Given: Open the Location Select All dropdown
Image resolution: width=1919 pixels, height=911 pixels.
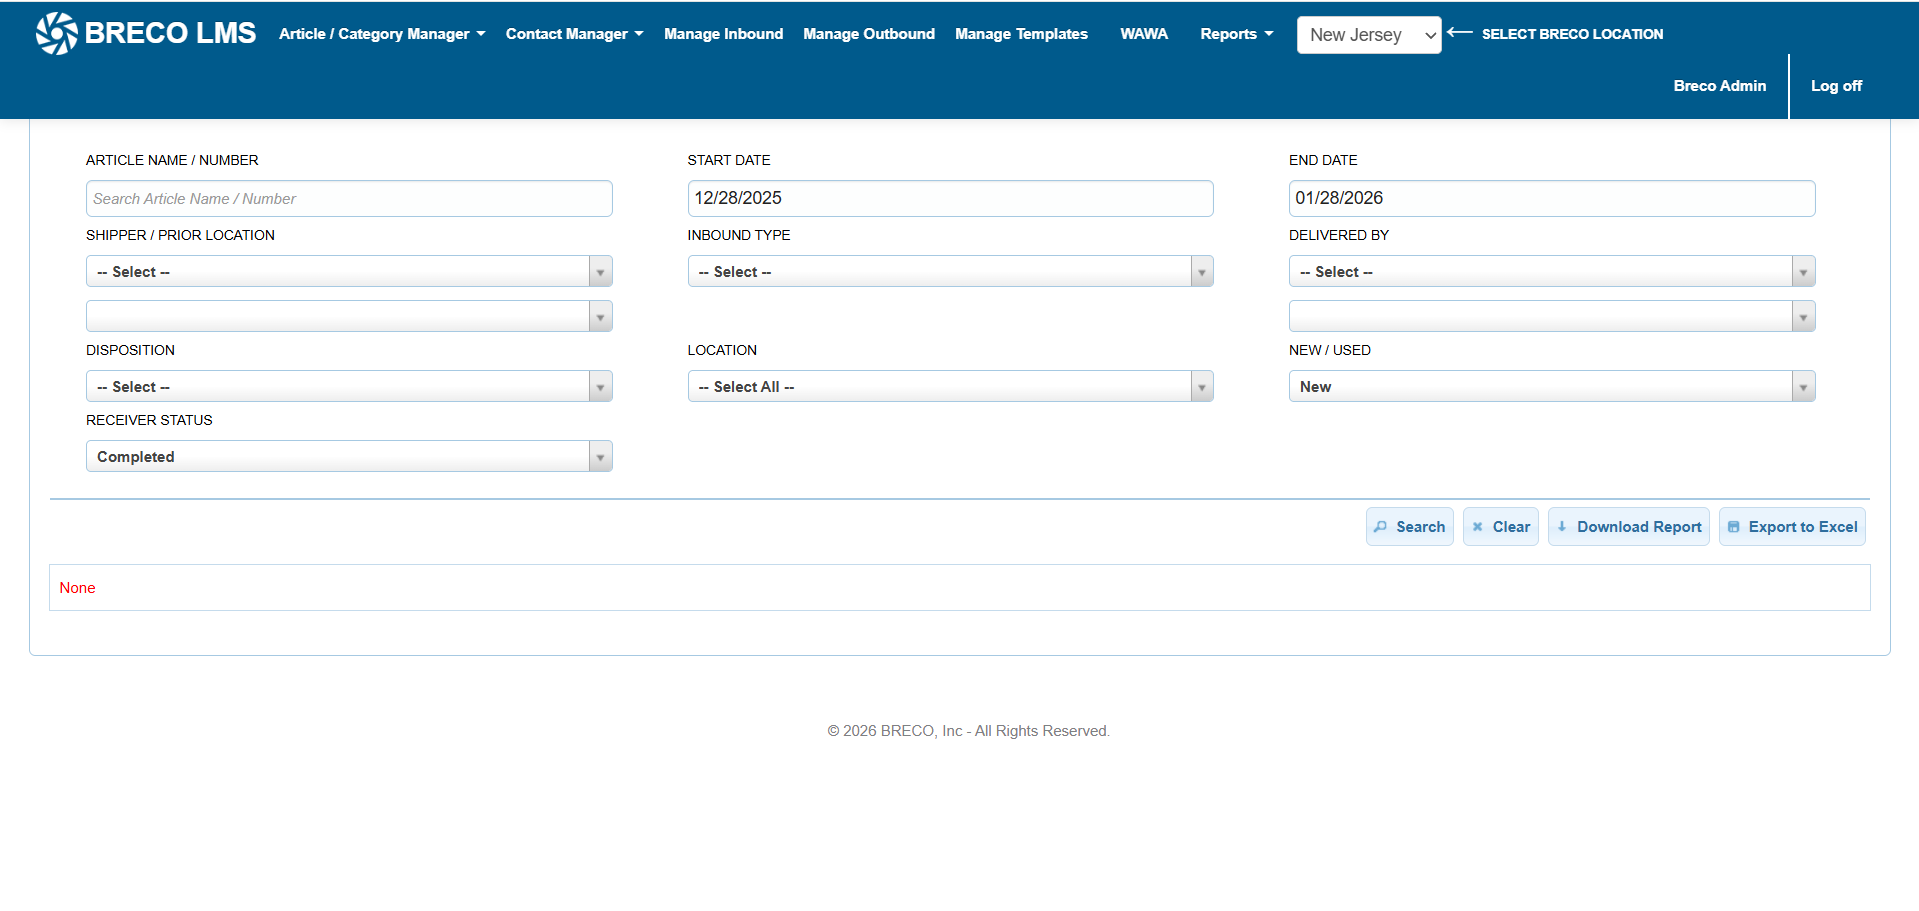Looking at the screenshot, I should 950,387.
